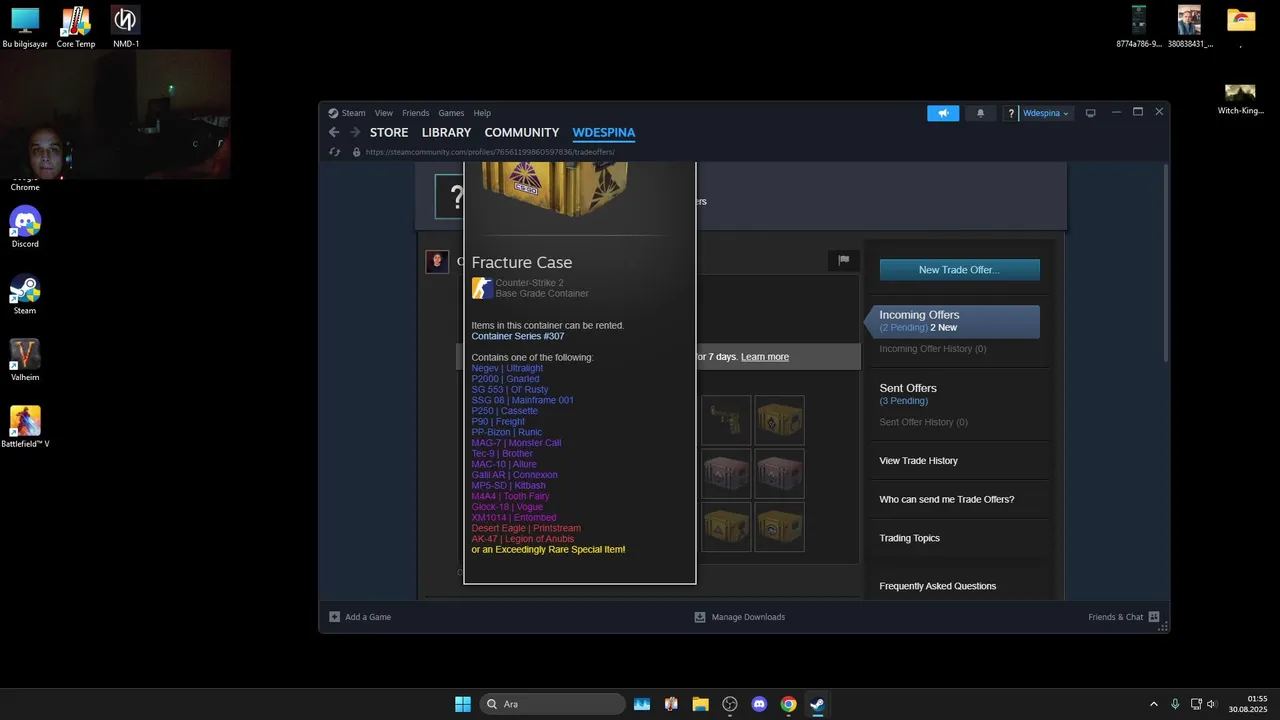Open the Steam announcements megaphone button
Image resolution: width=1280 pixels, height=720 pixels.
point(943,113)
